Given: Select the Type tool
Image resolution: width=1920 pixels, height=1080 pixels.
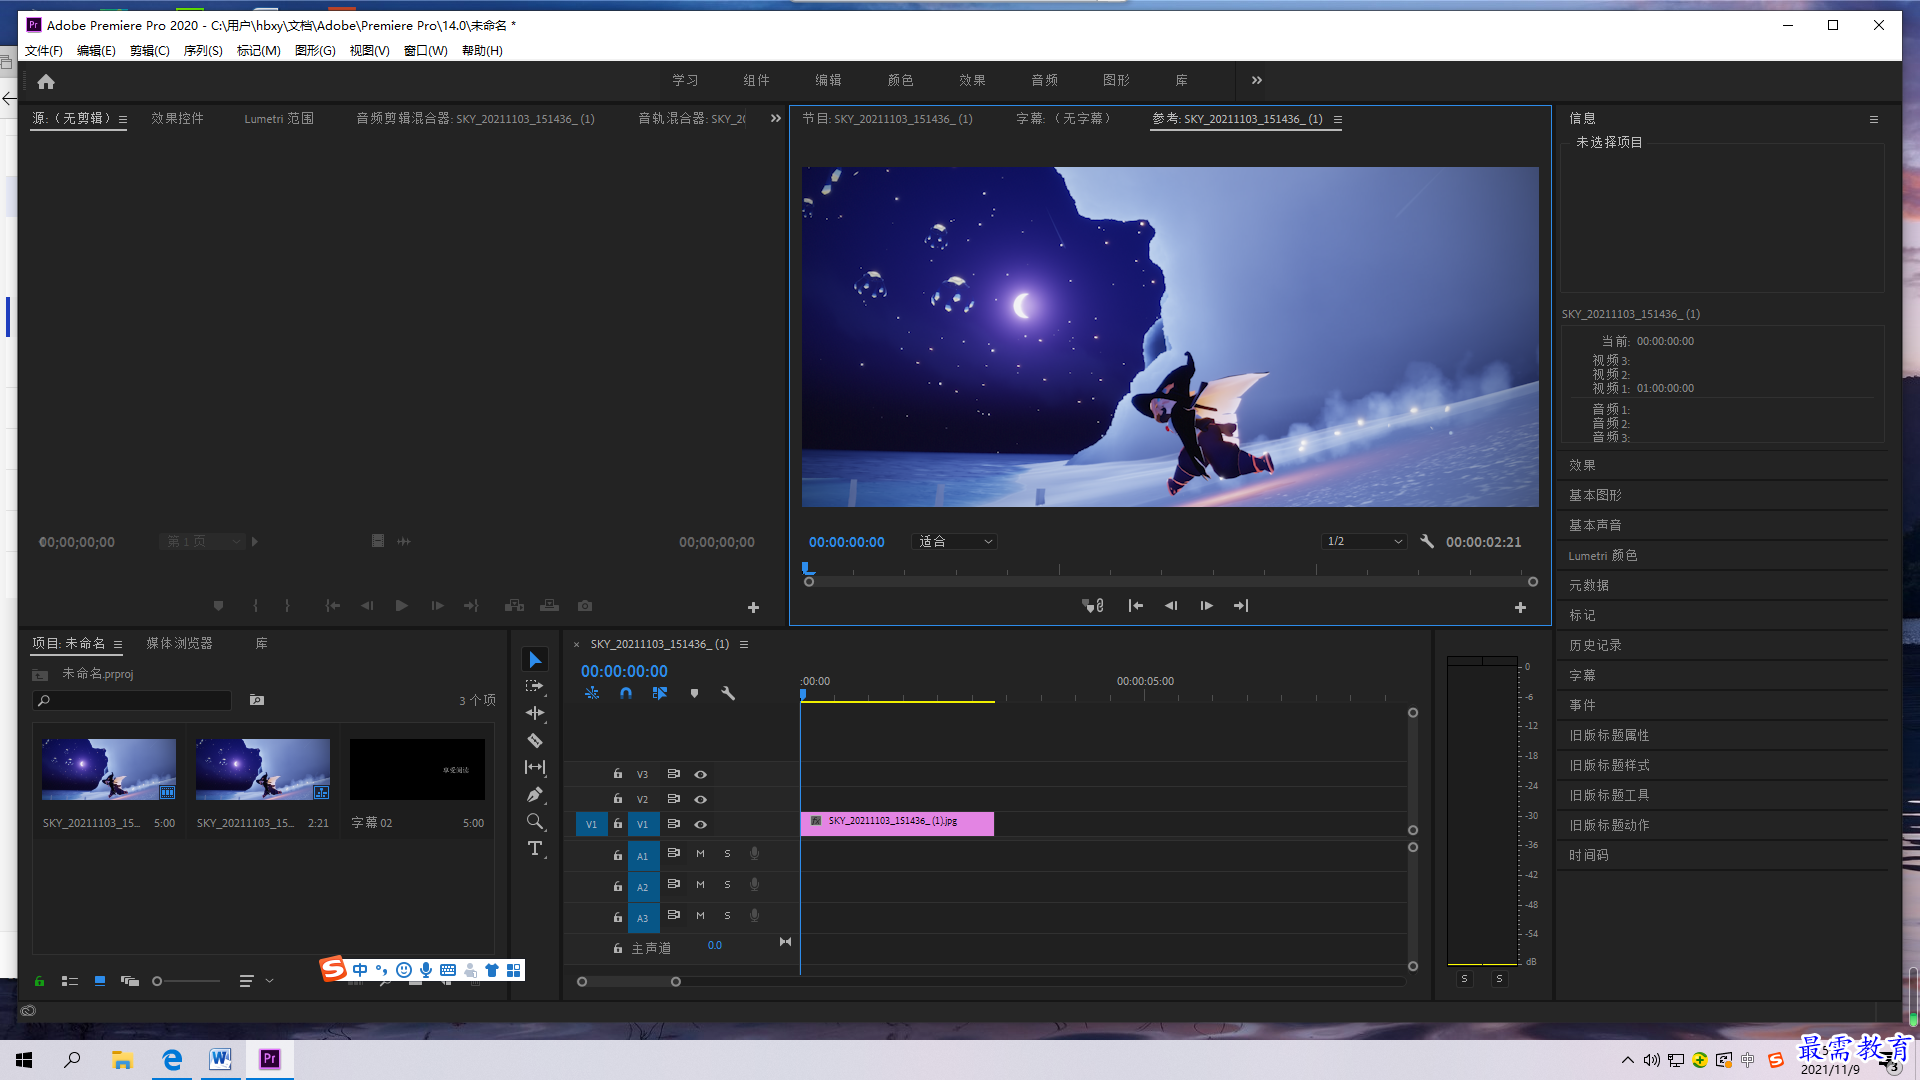Looking at the screenshot, I should [x=535, y=848].
